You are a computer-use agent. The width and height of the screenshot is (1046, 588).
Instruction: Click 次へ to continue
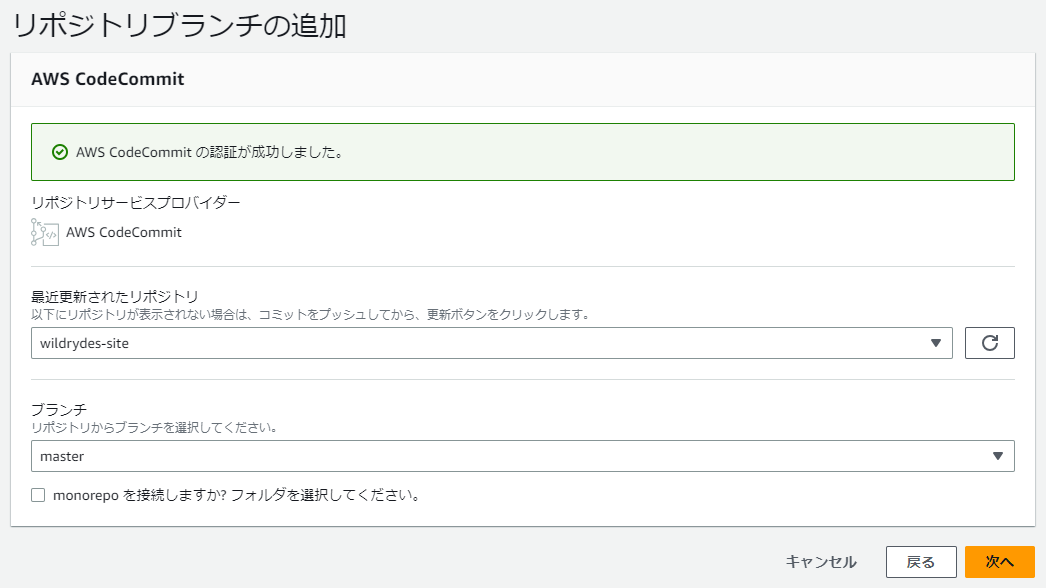coord(999,561)
